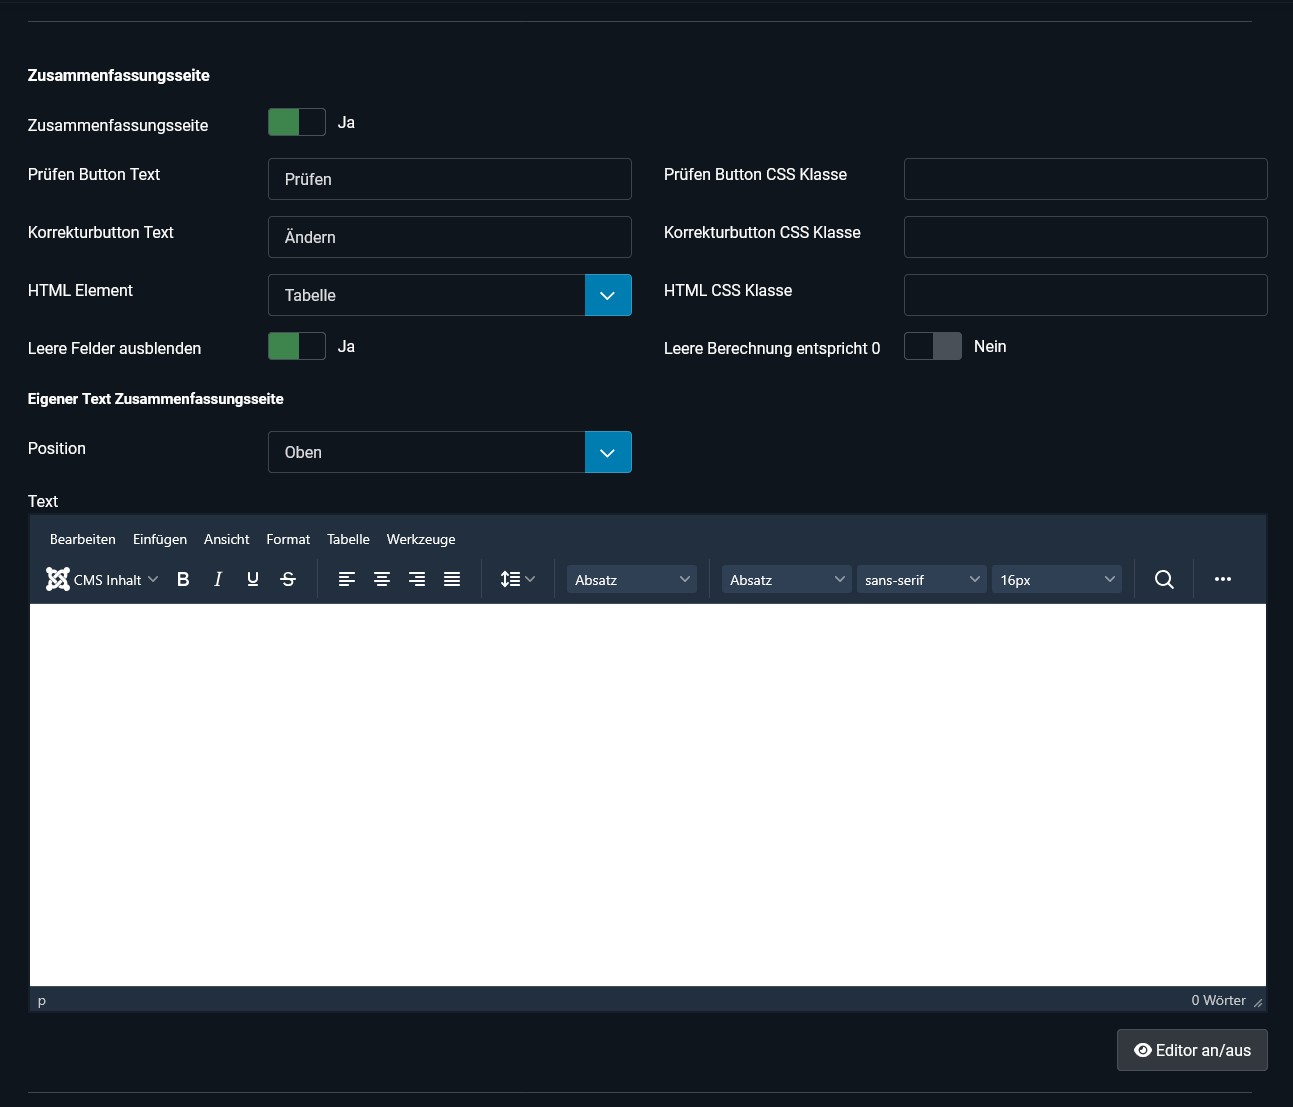Click the Editor an/aus button

[1192, 1050]
